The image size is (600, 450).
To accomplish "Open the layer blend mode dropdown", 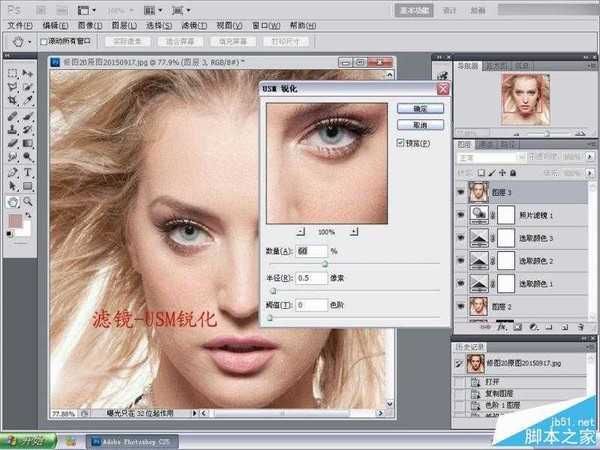I will pos(490,157).
